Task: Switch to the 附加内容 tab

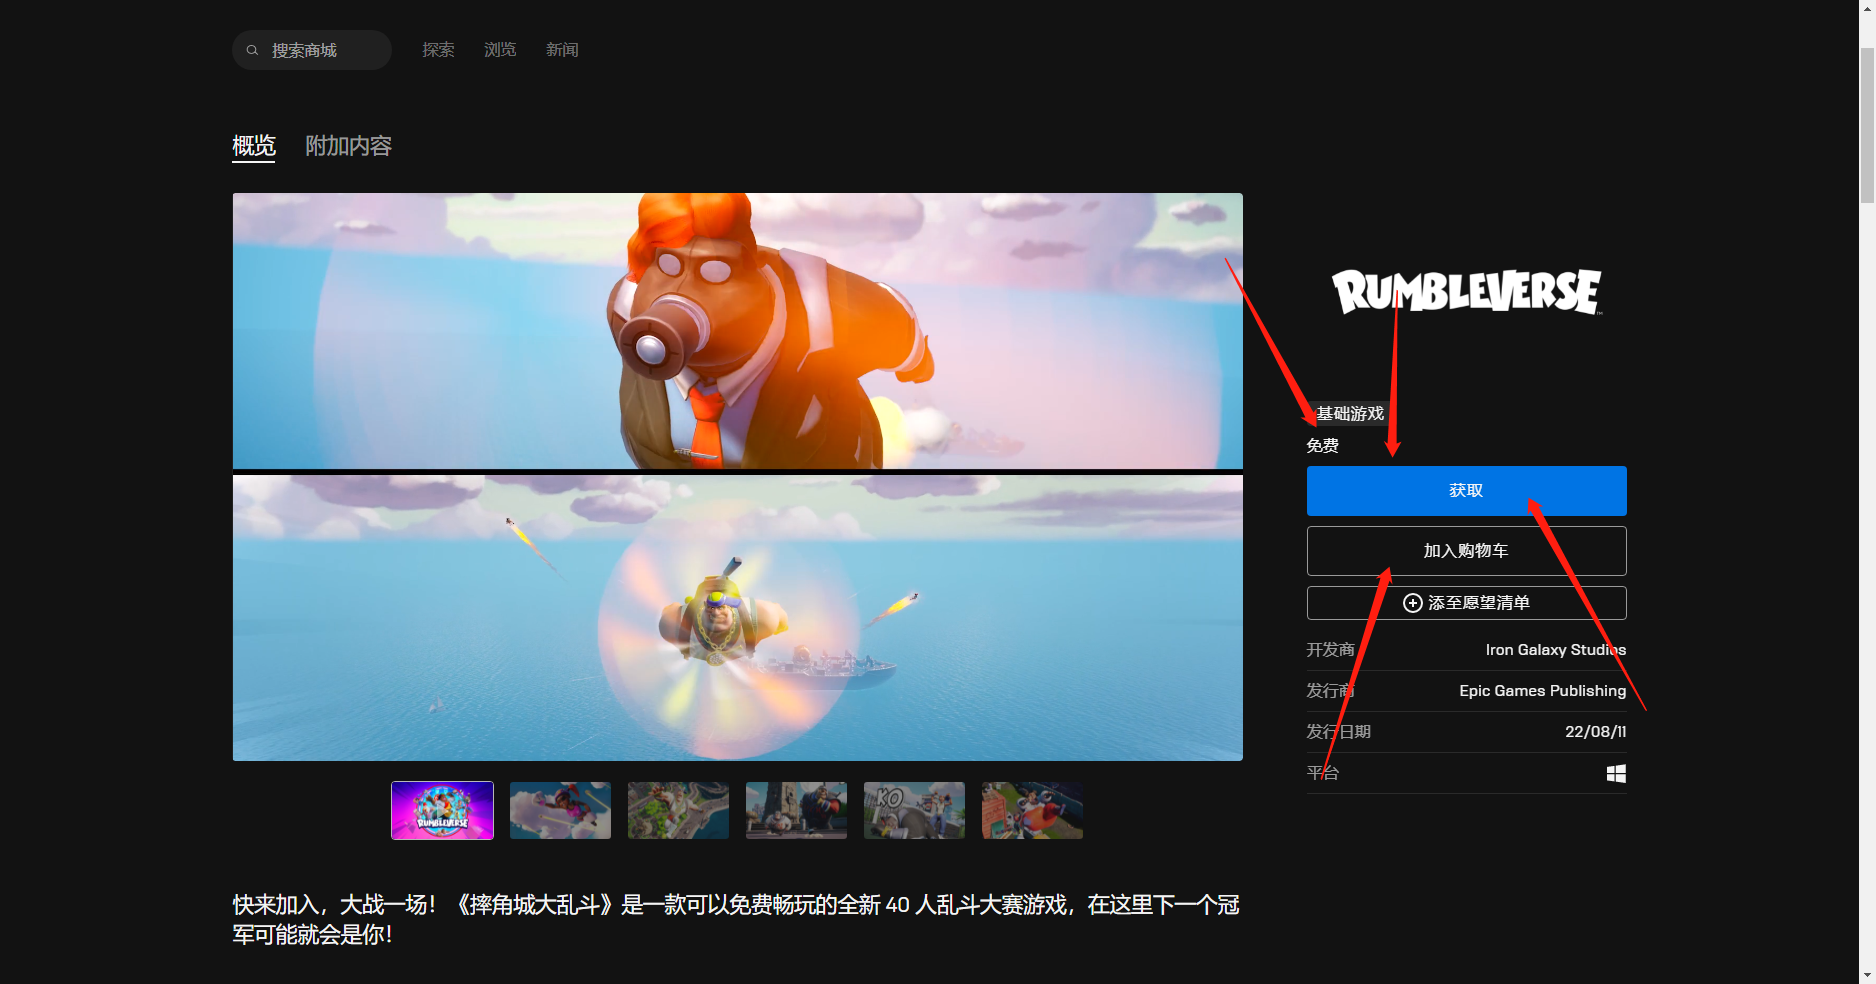Action: pos(348,146)
